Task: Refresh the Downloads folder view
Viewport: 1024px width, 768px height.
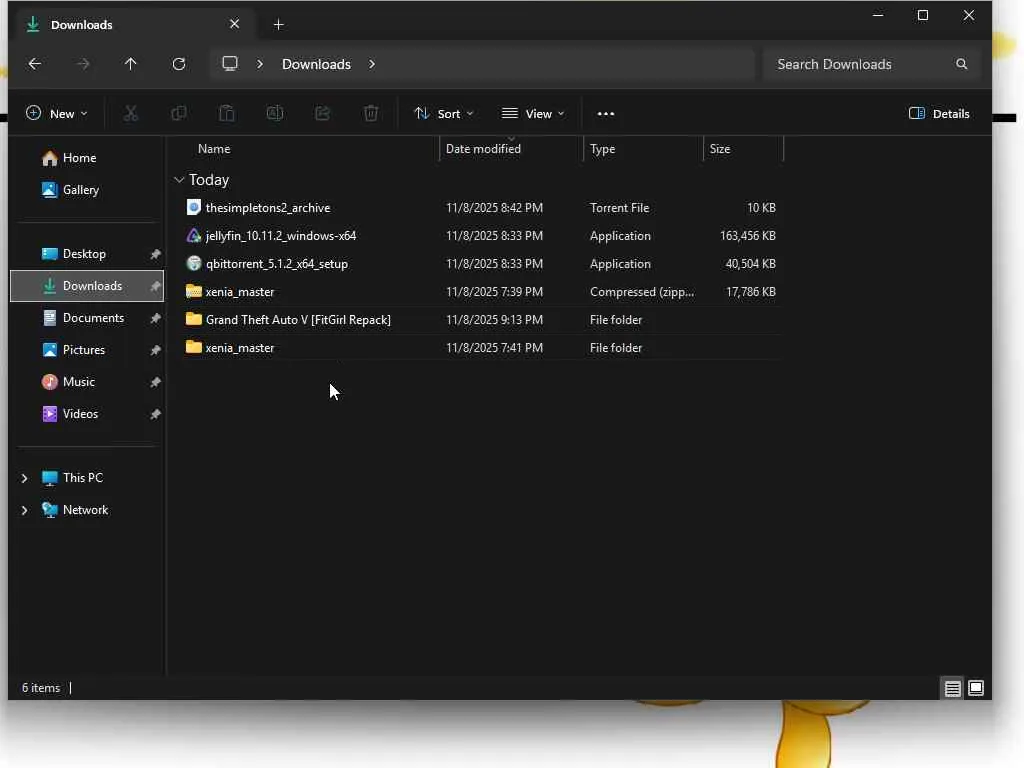Action: (179, 64)
